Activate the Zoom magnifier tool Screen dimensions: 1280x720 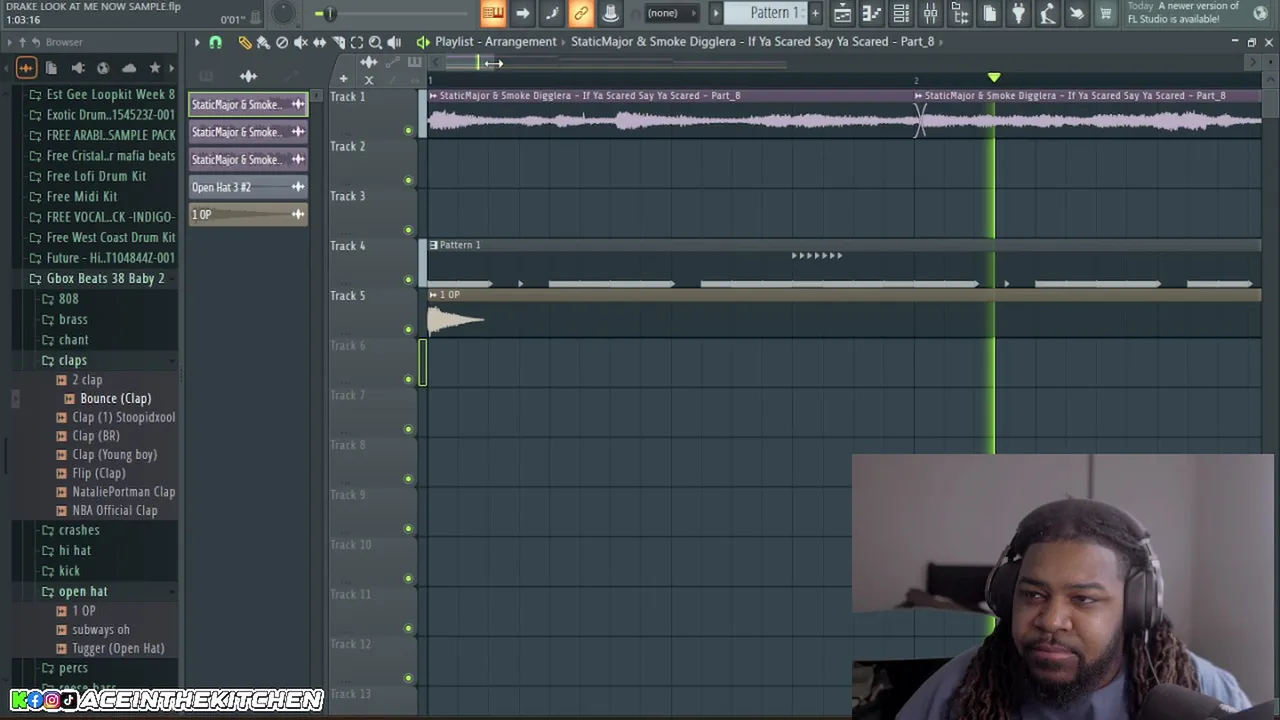click(375, 42)
